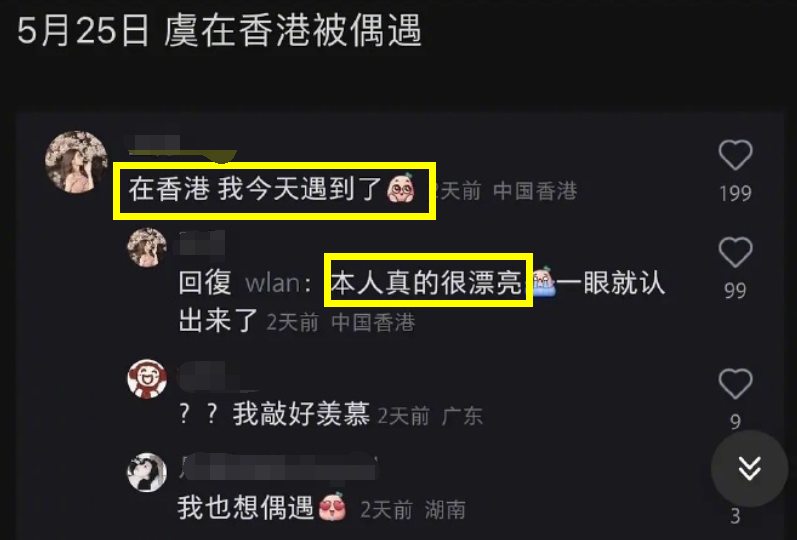Screen dimensions: 797x540
Task: Like the reply with 99 likes
Action: pos(735,252)
